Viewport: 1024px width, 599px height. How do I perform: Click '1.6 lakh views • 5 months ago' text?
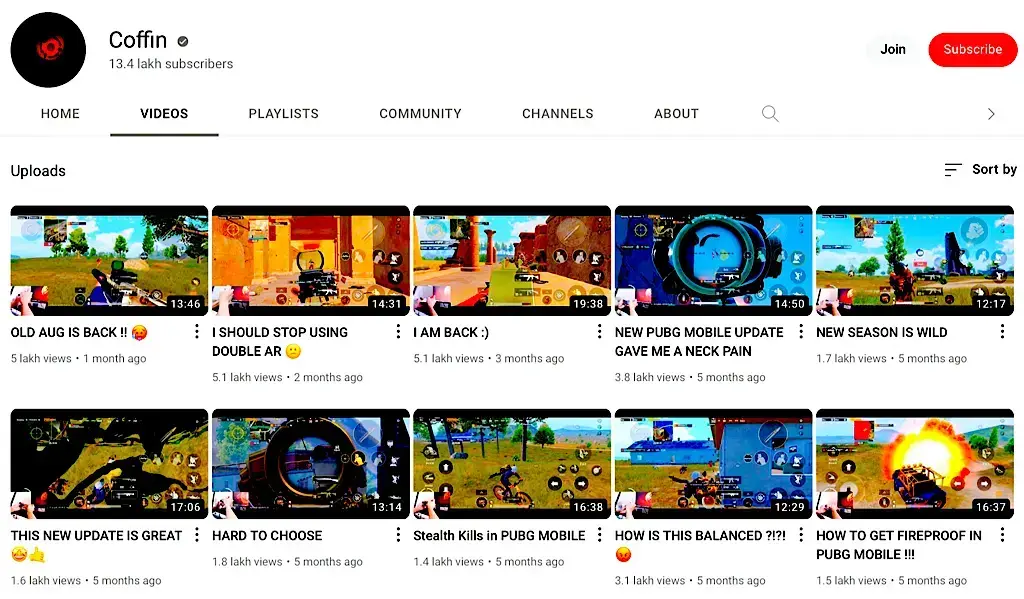(86, 581)
